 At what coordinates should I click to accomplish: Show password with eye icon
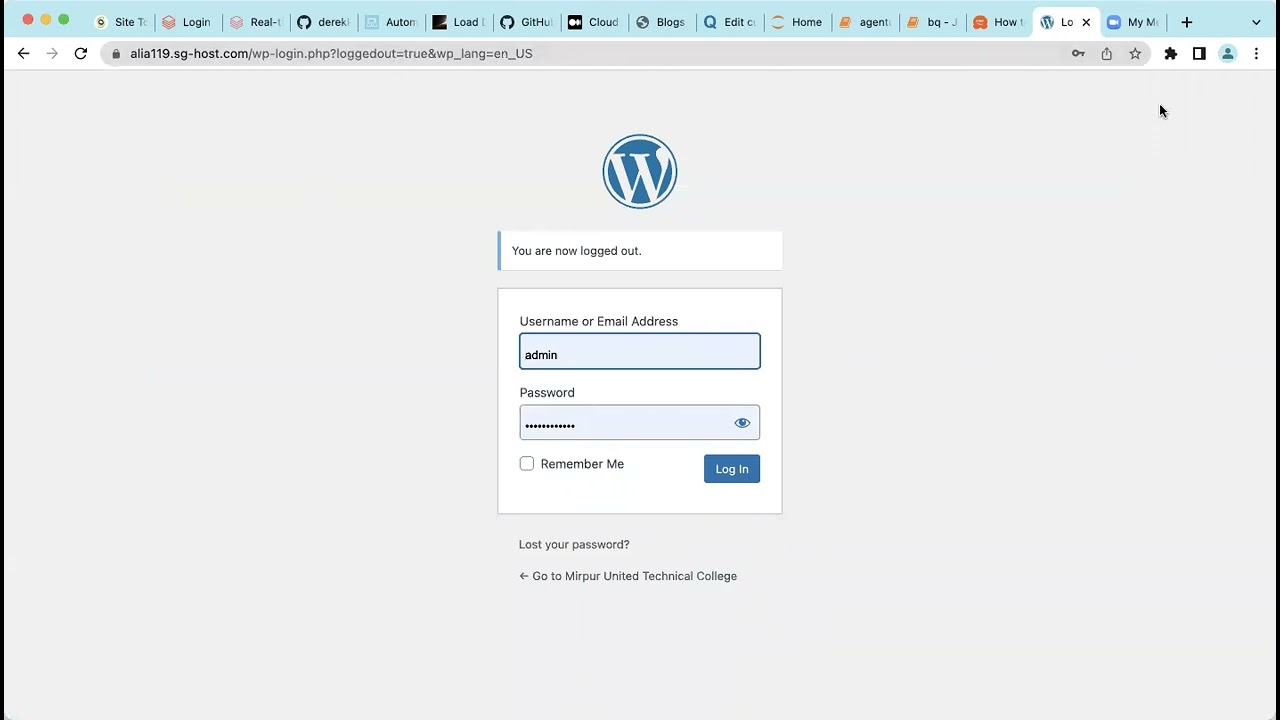[742, 423]
